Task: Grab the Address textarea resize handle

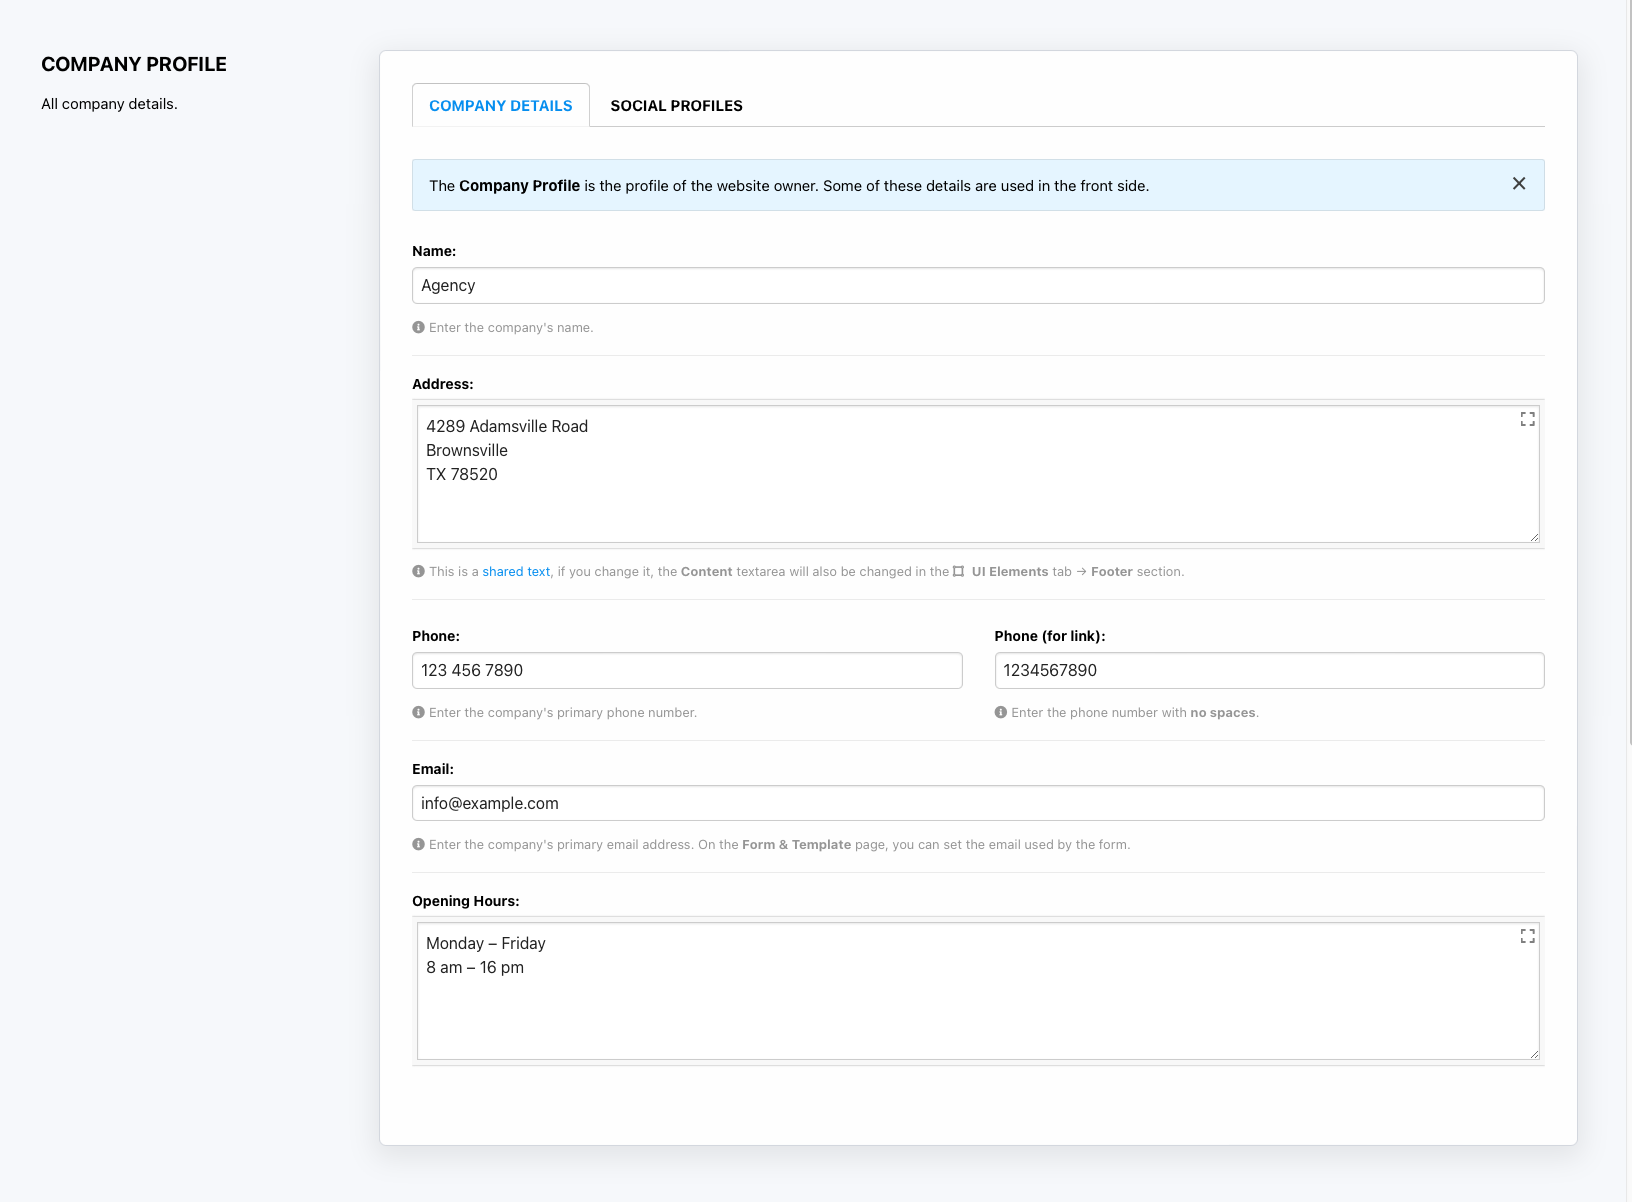Action: tap(1534, 537)
